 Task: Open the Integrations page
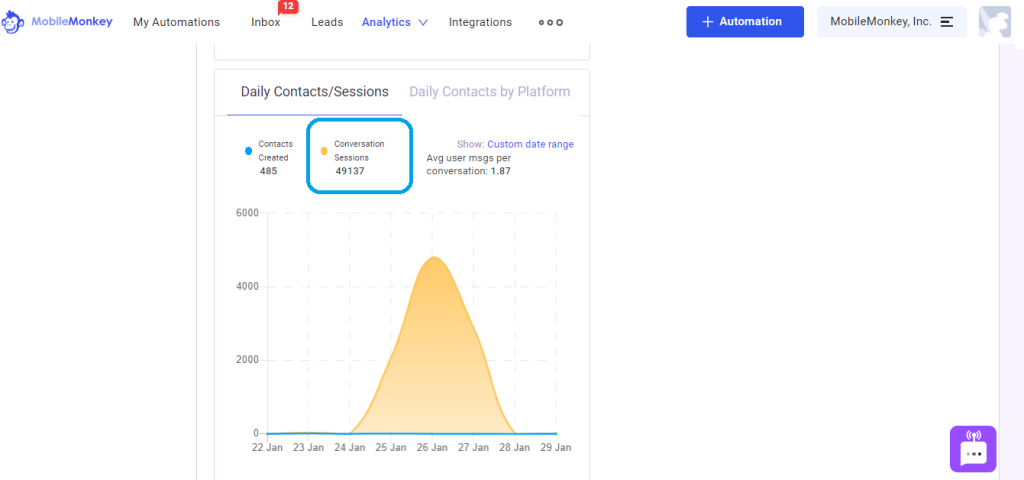[x=480, y=22]
